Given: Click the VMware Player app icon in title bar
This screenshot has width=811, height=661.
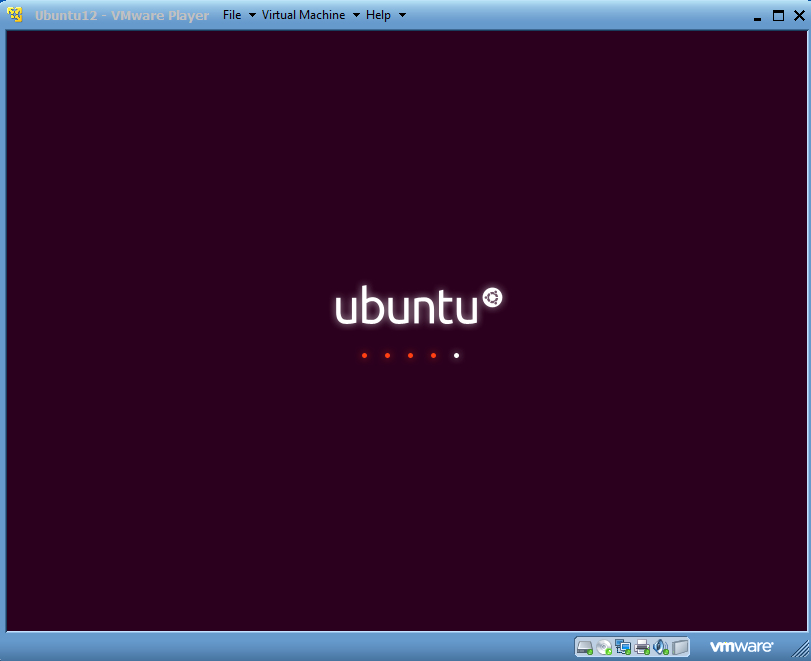Looking at the screenshot, I should [x=15, y=14].
